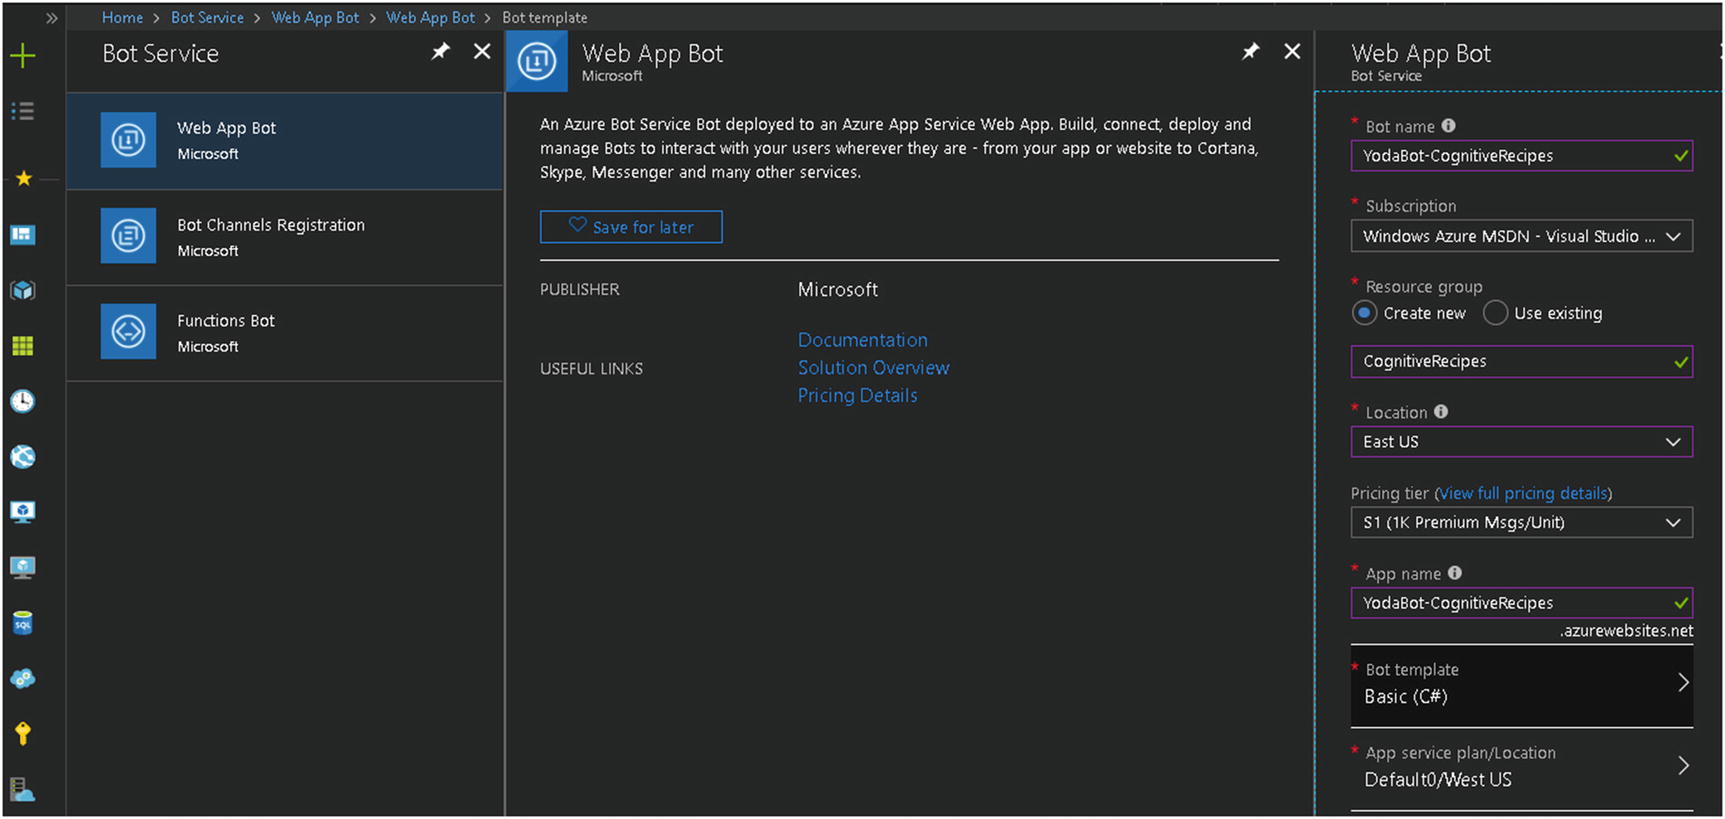Select Functions Bot list item

(285, 333)
